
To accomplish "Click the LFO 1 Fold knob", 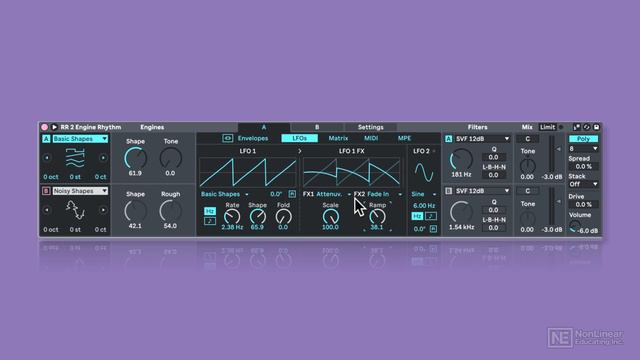I will click(283, 217).
